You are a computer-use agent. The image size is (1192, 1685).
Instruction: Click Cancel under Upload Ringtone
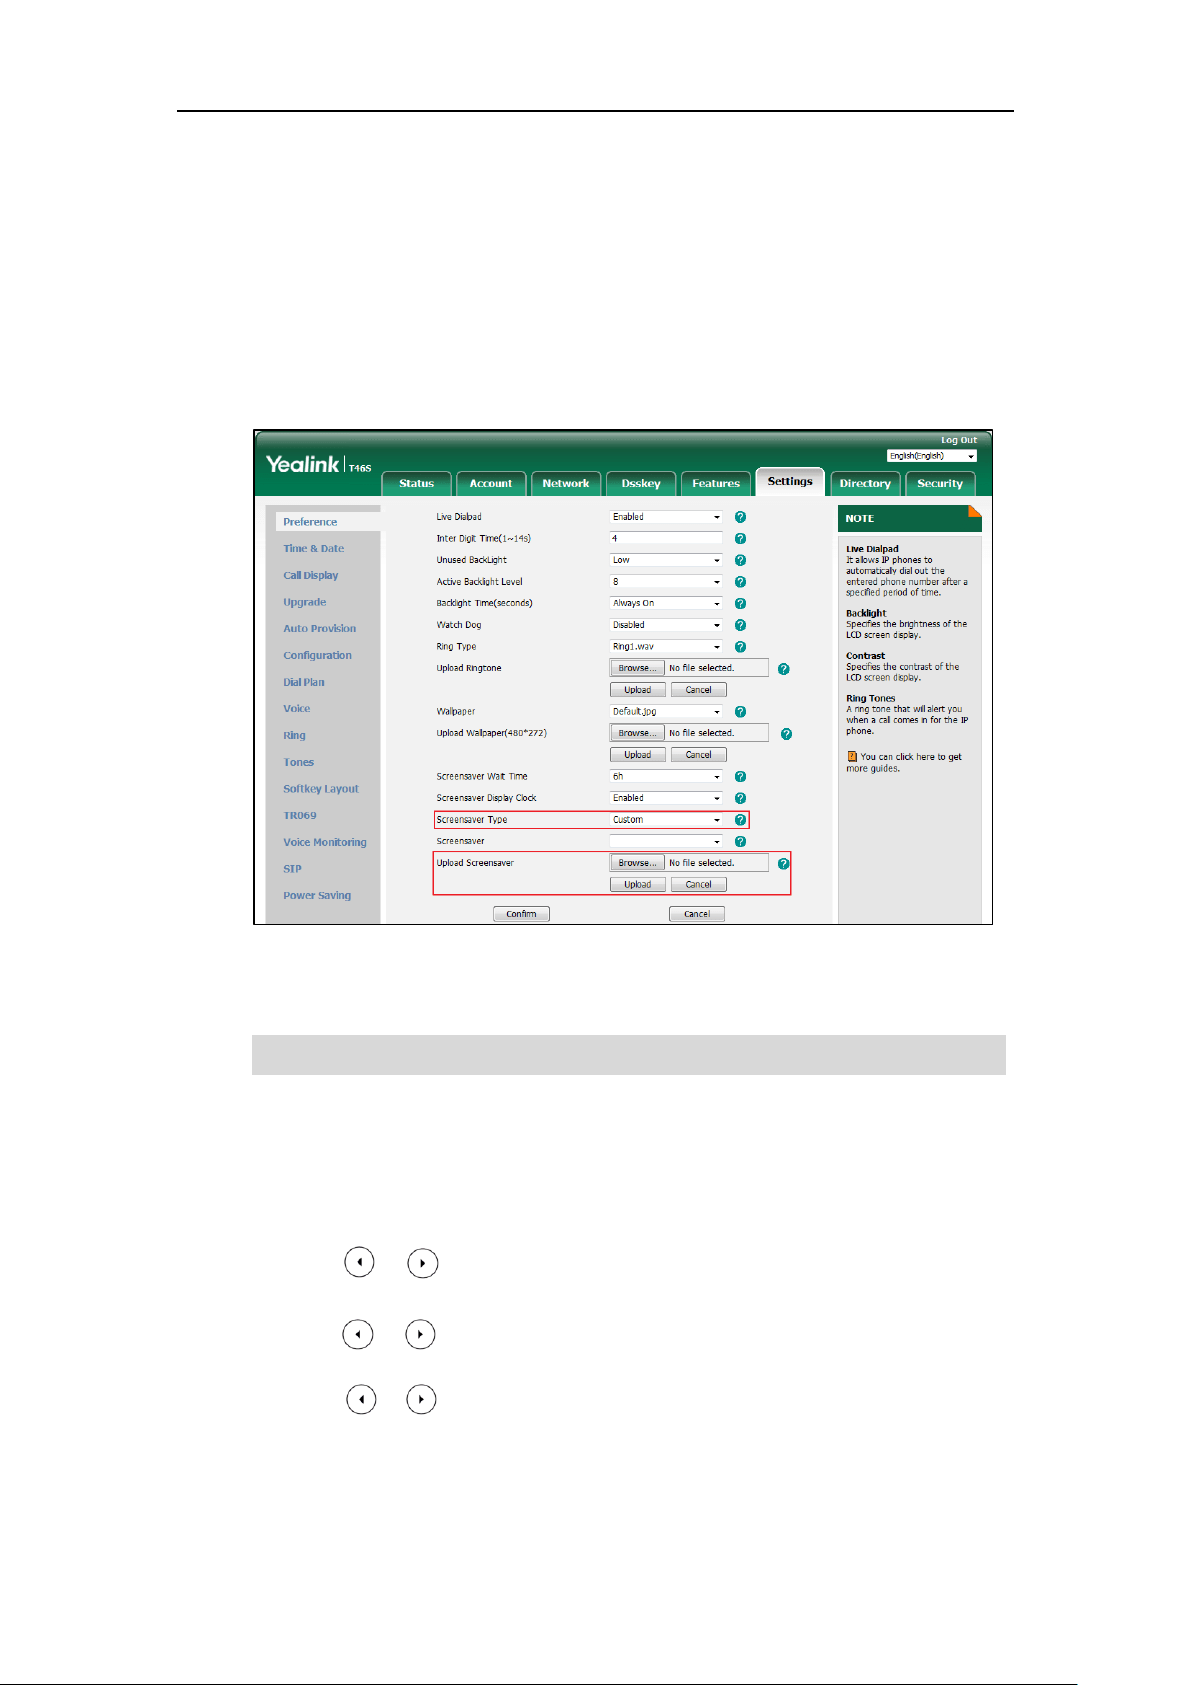click(x=698, y=690)
